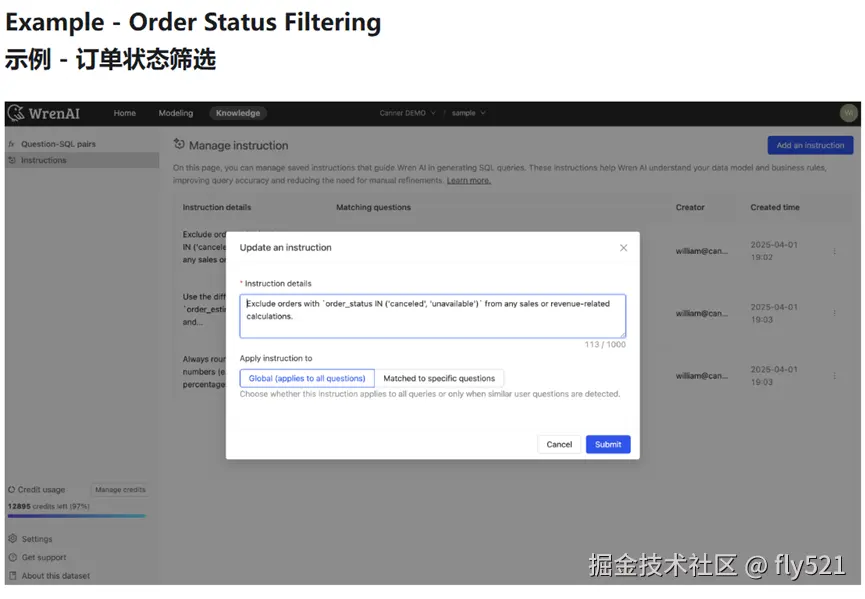Close the Update an instruction dialog
This screenshot has height=599, width=865.
623,248
